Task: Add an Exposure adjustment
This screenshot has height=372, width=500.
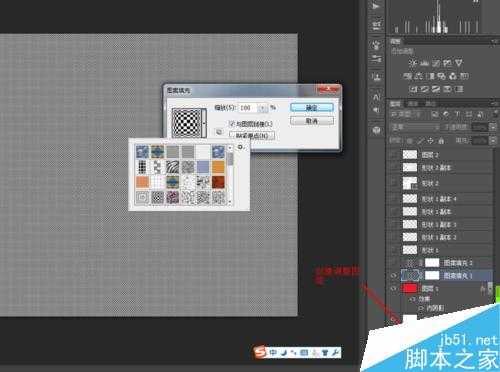Action: coord(447,63)
